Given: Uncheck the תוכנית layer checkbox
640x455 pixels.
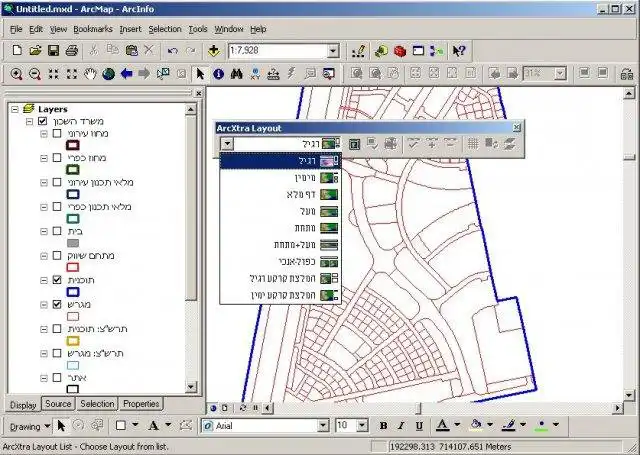Looking at the screenshot, I should pyautogui.click(x=57, y=280).
